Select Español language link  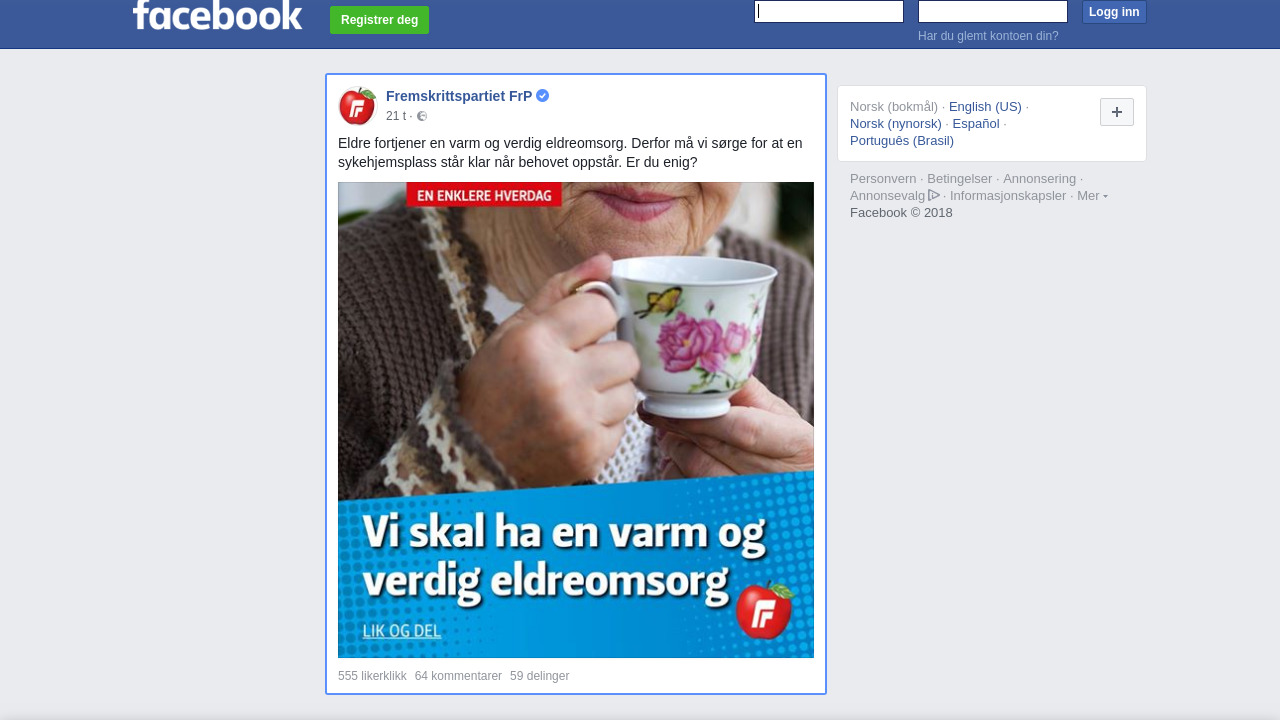coord(976,123)
